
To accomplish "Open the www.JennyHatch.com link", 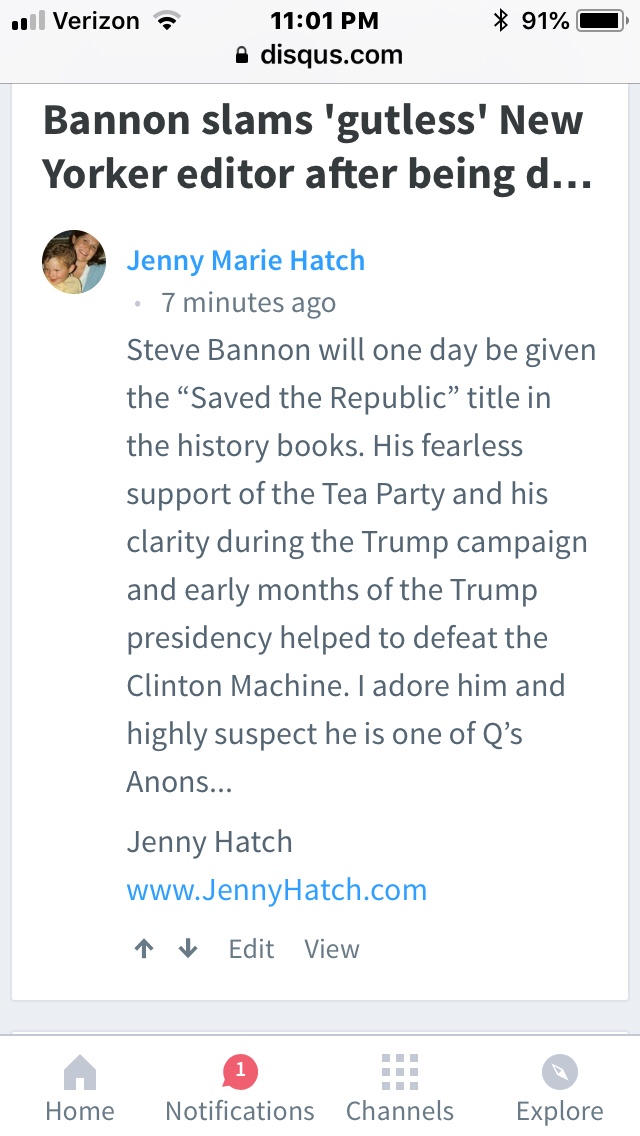I will tap(276, 890).
